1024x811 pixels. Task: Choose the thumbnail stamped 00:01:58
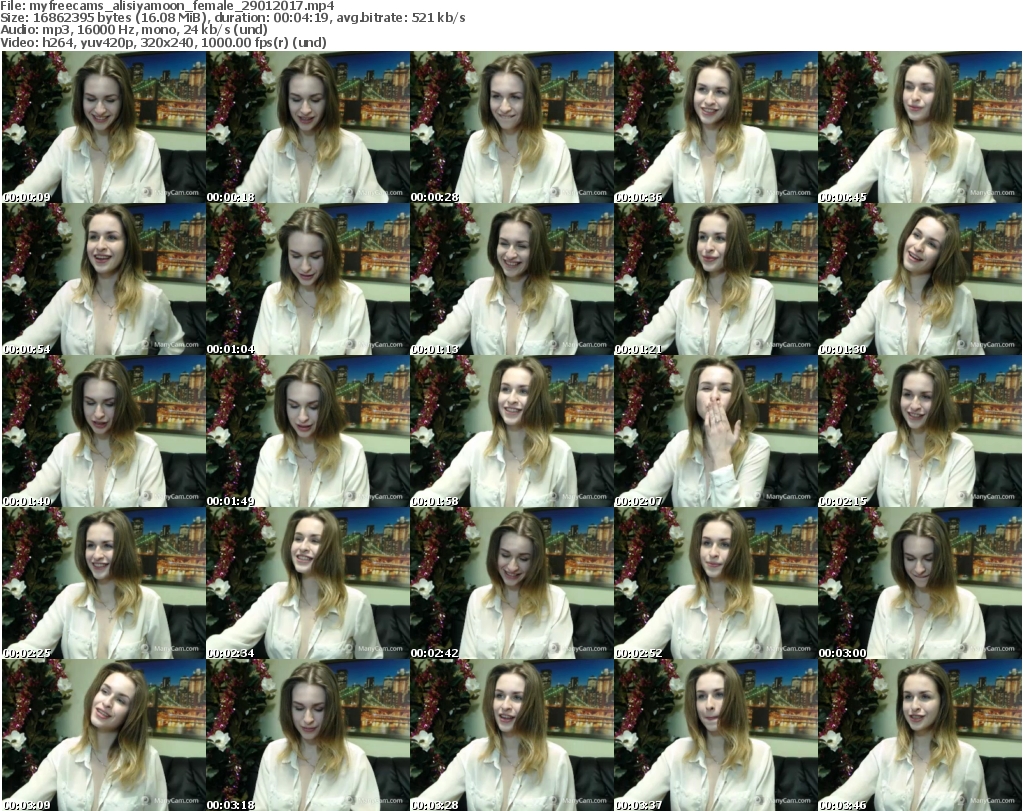point(511,432)
